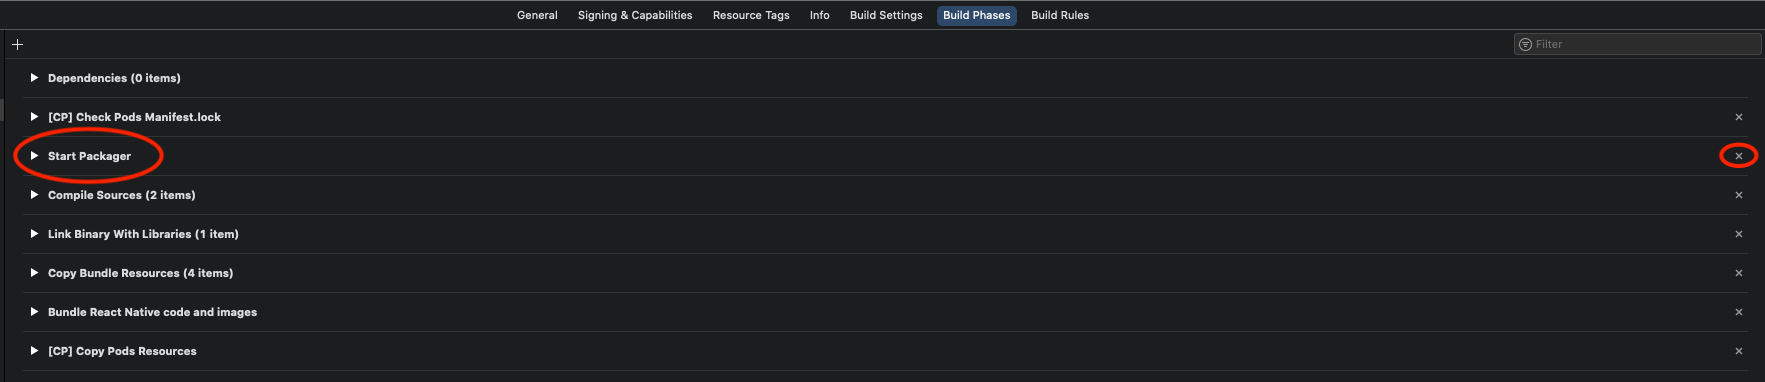Expand the Check Pods Manifest.lock triangle
The height and width of the screenshot is (382, 1765).
point(34,117)
